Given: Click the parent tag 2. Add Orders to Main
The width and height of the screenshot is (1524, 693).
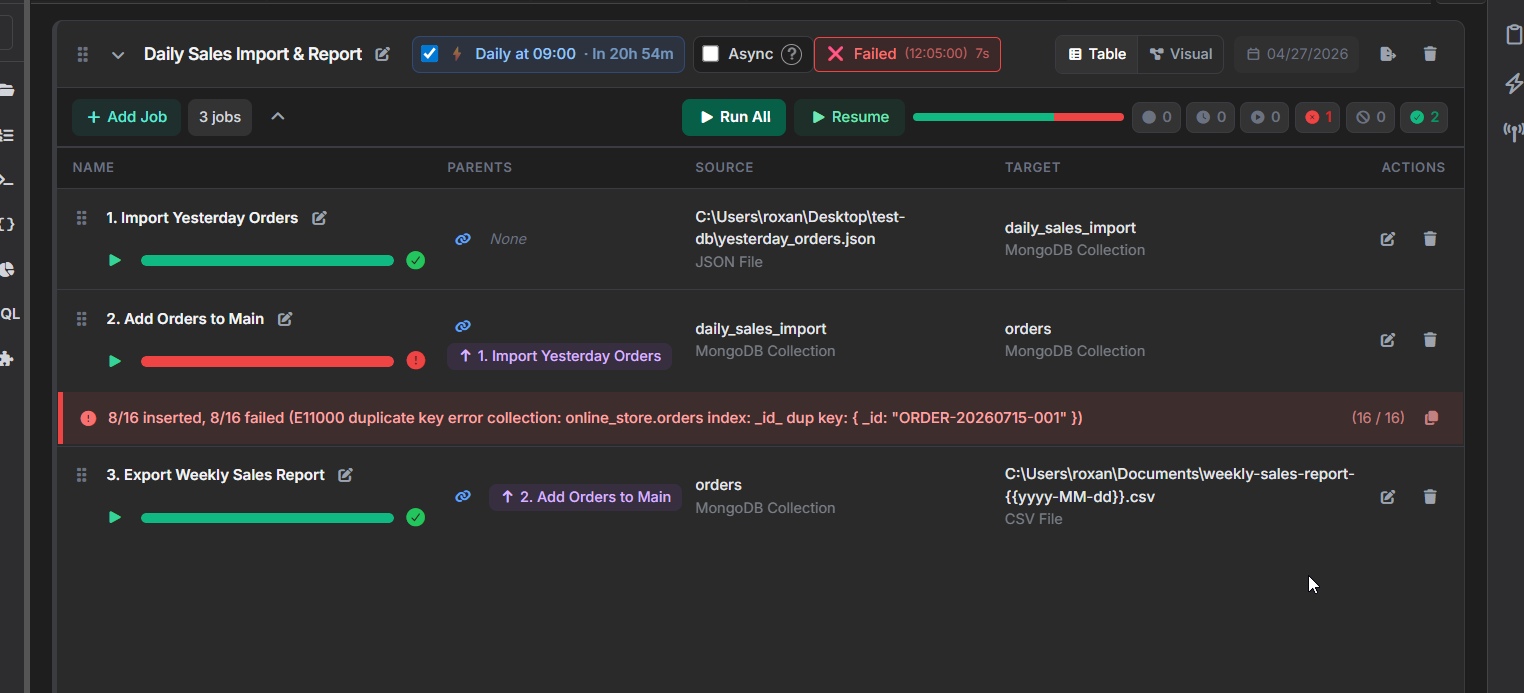Looking at the screenshot, I should (586, 497).
